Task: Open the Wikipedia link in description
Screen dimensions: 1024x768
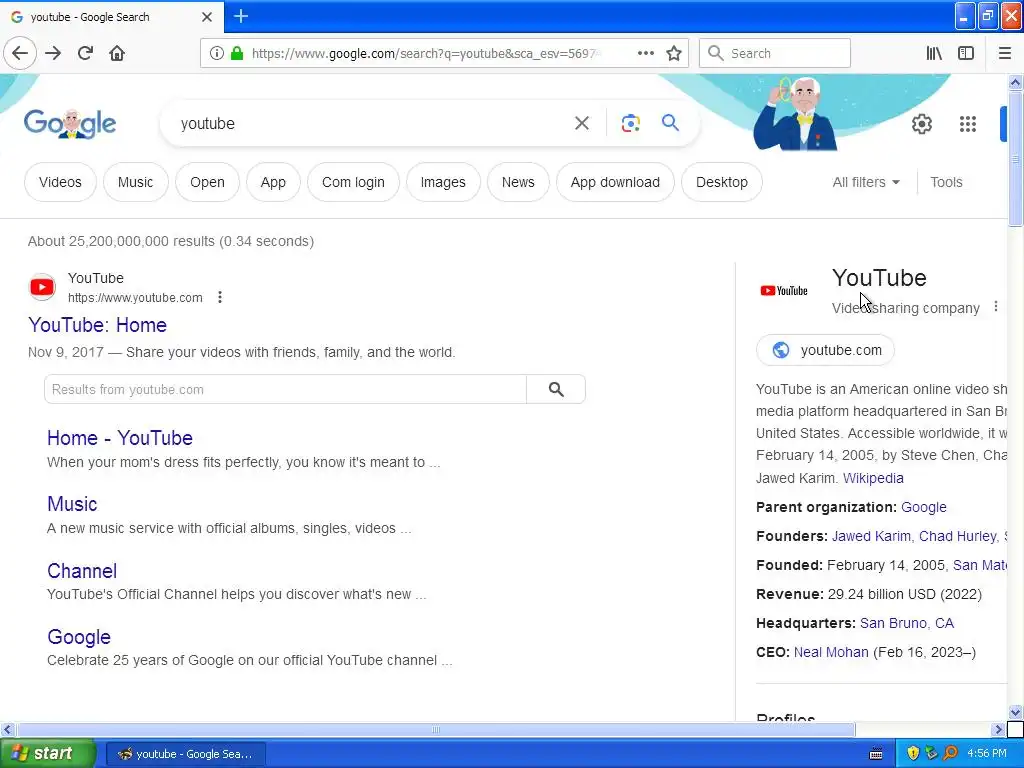Action: click(x=873, y=478)
